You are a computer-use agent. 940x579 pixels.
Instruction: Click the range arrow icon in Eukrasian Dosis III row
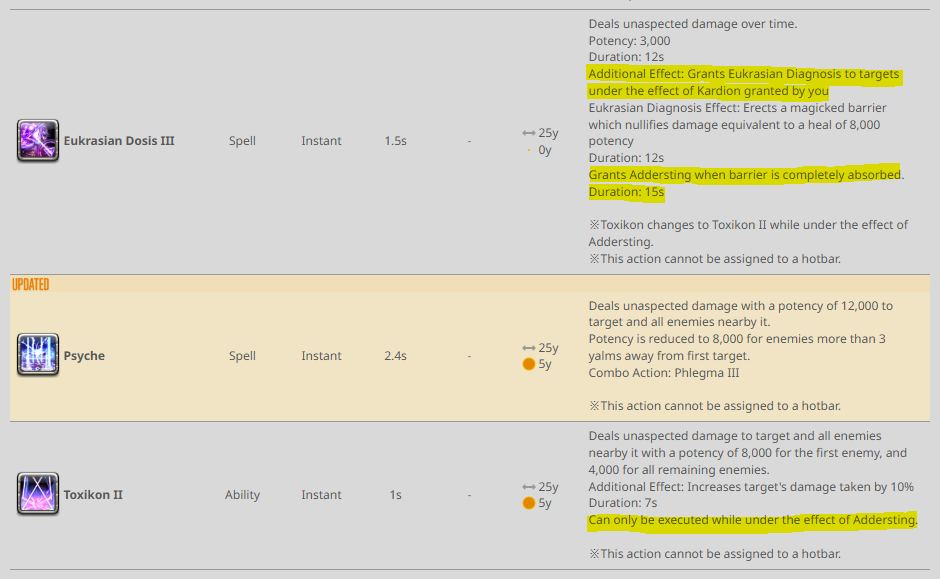click(529, 132)
